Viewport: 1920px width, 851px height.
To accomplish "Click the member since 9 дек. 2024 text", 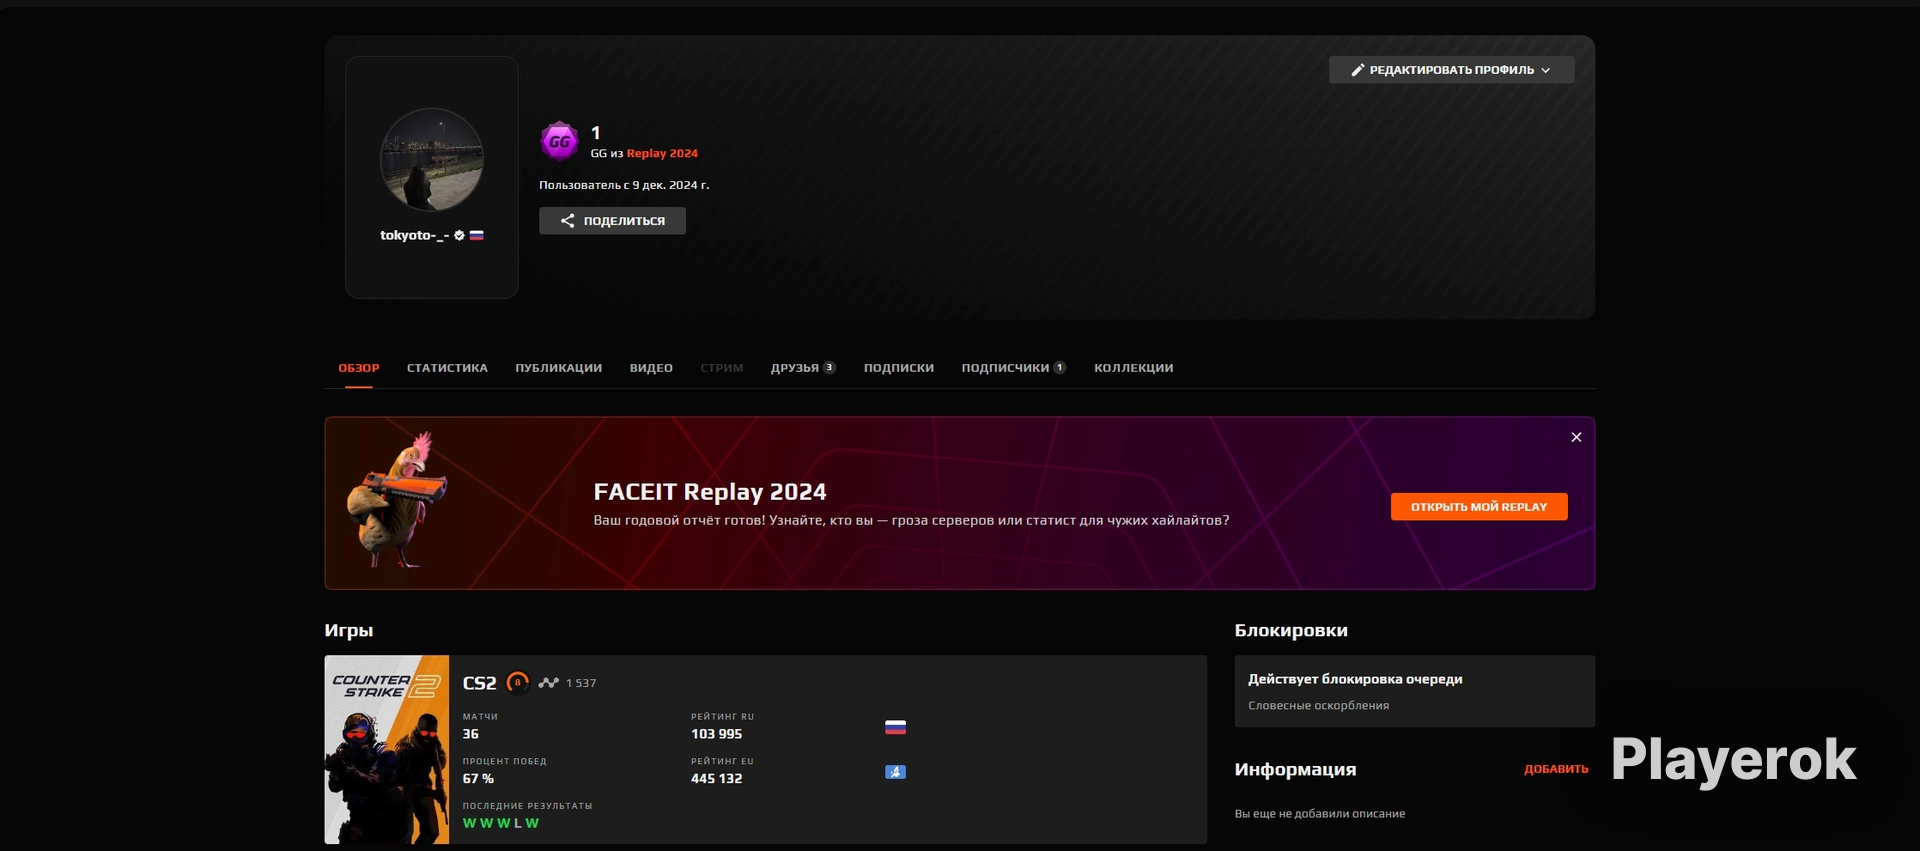I will point(624,185).
